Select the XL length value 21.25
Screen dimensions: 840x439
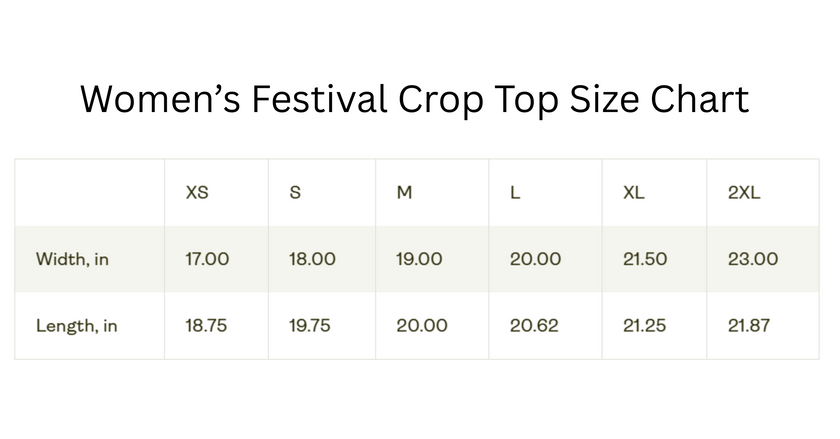pos(645,325)
